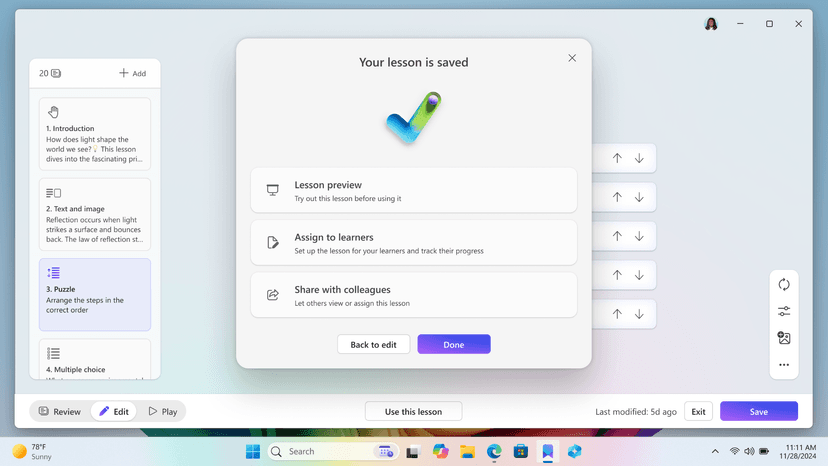Image resolution: width=828 pixels, height=466 pixels.
Task: Select Share with colleagues
Action: coord(413,295)
